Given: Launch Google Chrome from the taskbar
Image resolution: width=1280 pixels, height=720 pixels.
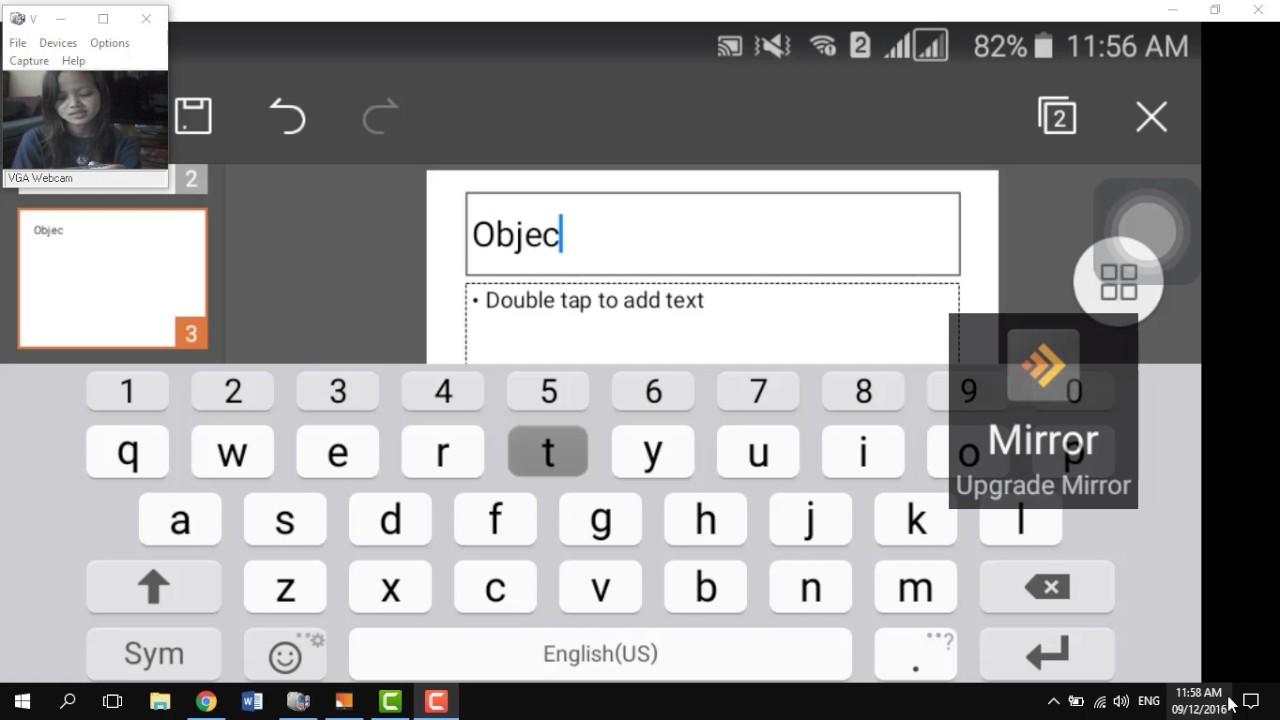Looking at the screenshot, I should coord(206,702).
